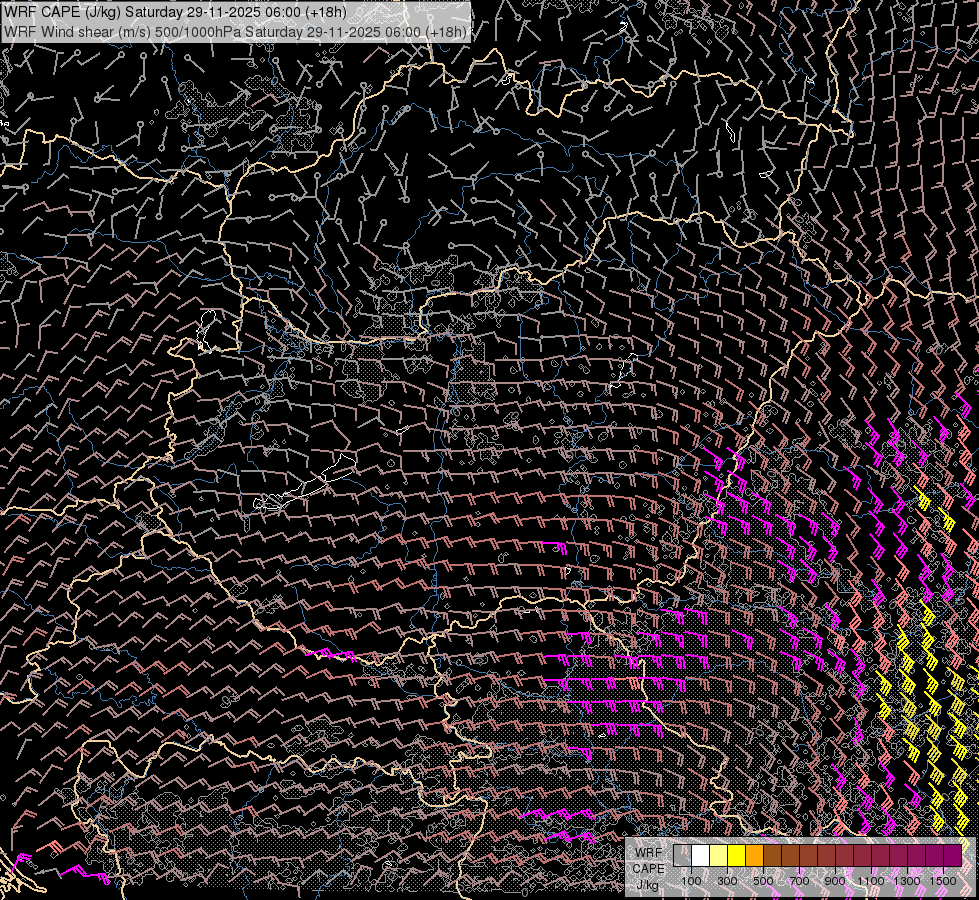Click the J/kg unit label in legend
The height and width of the screenshot is (900, 979).
[647, 885]
